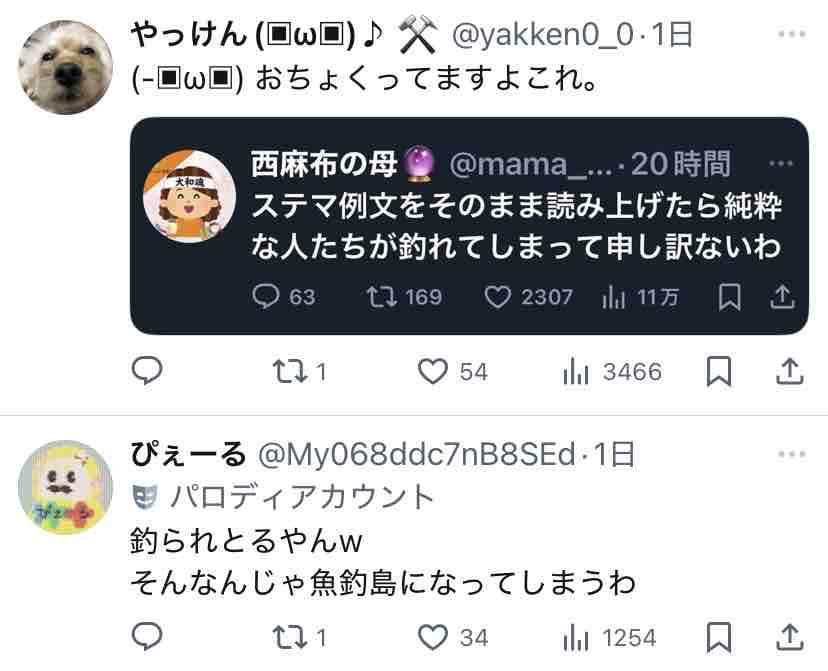The width and height of the screenshot is (828, 671).
Task: Share やっけん's tweet
Action: tap(789, 371)
